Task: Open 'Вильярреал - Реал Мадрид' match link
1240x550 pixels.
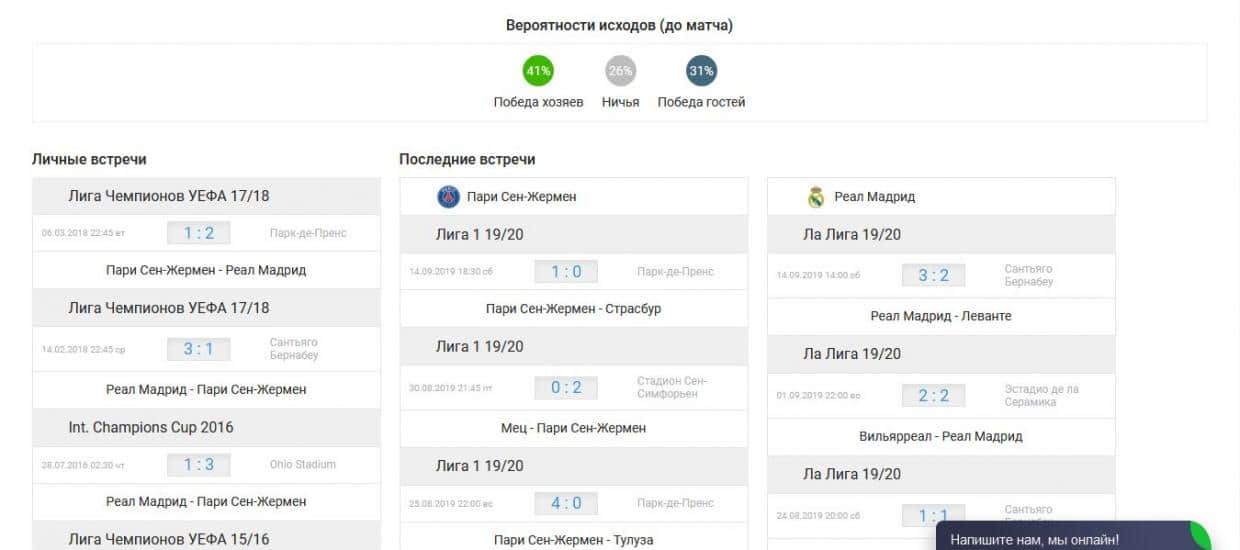Action: [941, 436]
